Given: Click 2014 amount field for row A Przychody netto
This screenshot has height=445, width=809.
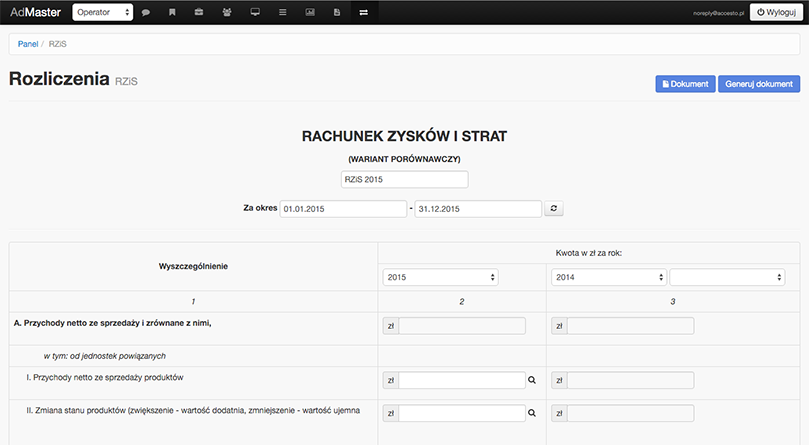Looking at the screenshot, I should [630, 326].
